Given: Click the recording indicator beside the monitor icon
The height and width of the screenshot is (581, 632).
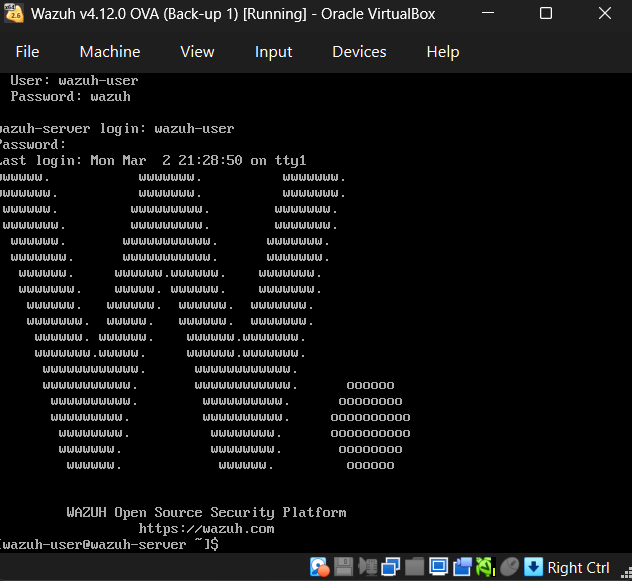Looking at the screenshot, I should coord(461,567).
